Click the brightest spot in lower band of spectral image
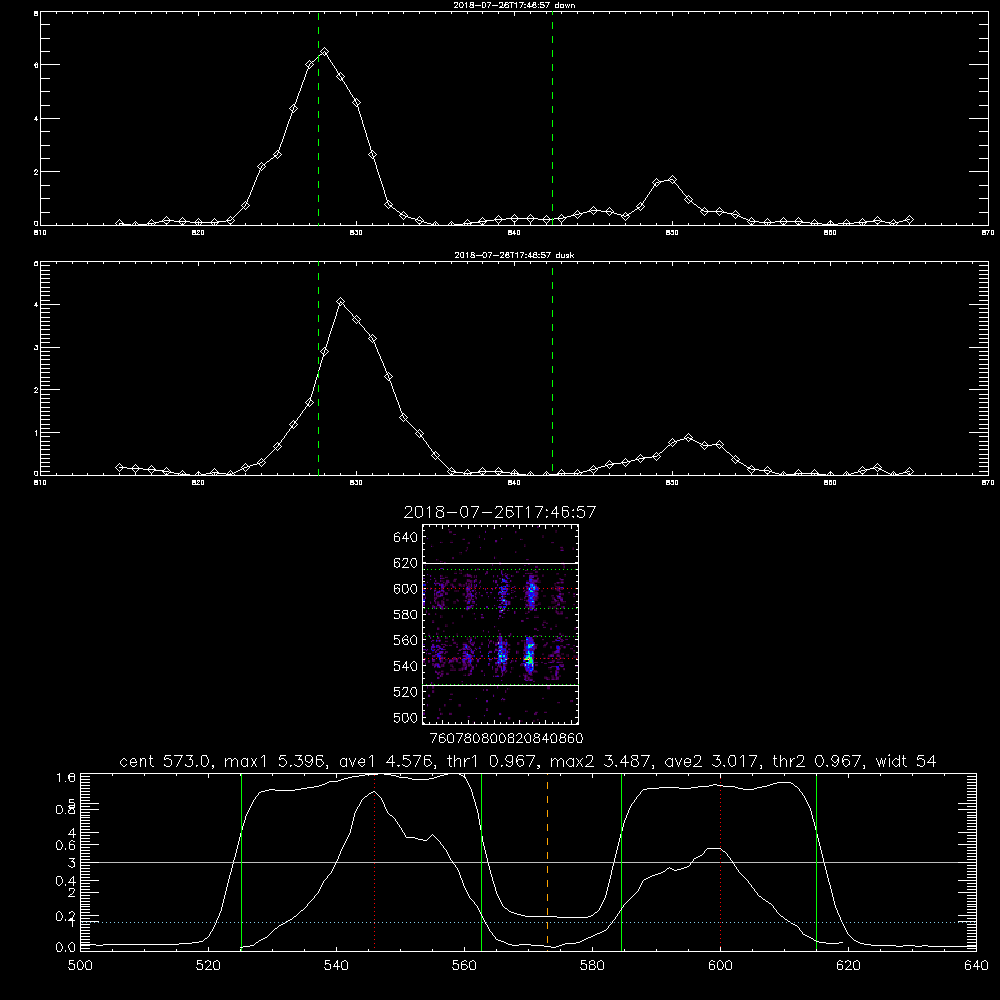Screen dimensions: 1000x1000 pyautogui.click(x=529, y=659)
